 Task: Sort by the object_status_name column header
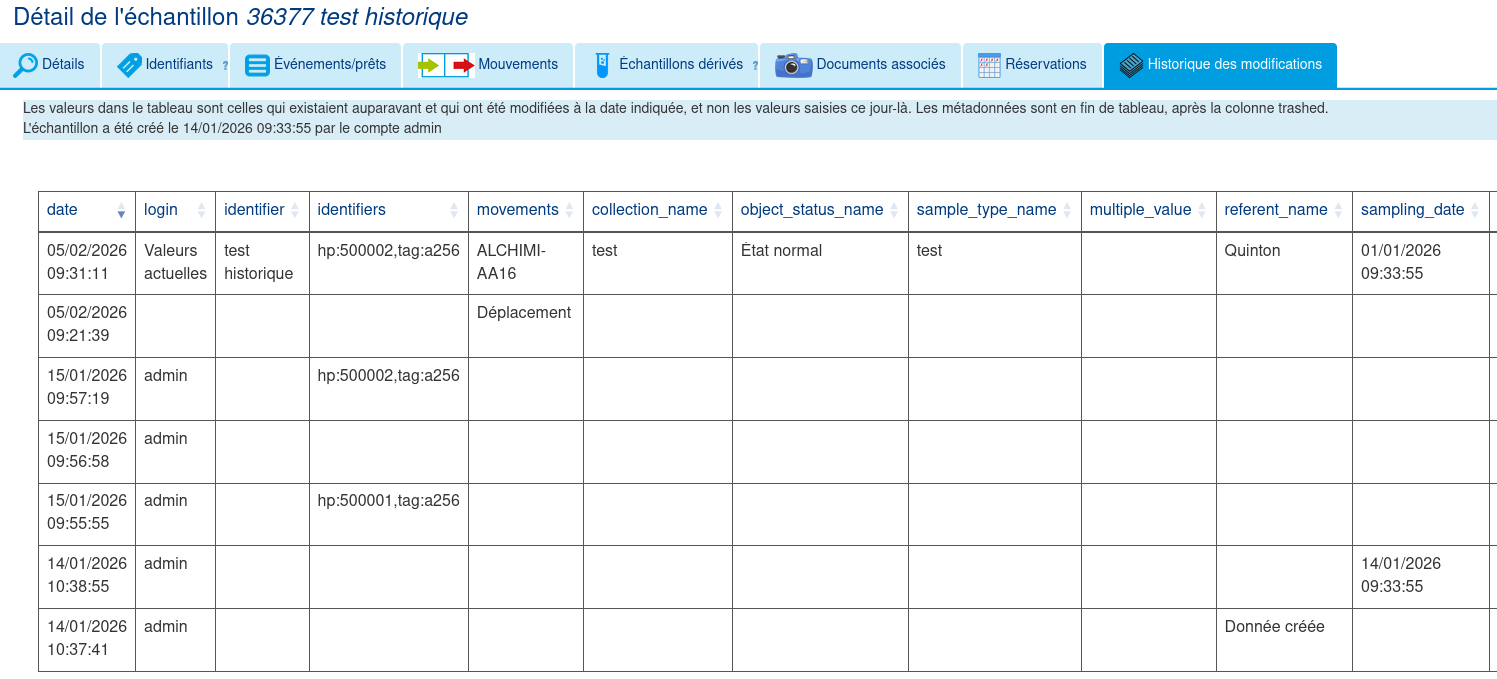(x=819, y=210)
